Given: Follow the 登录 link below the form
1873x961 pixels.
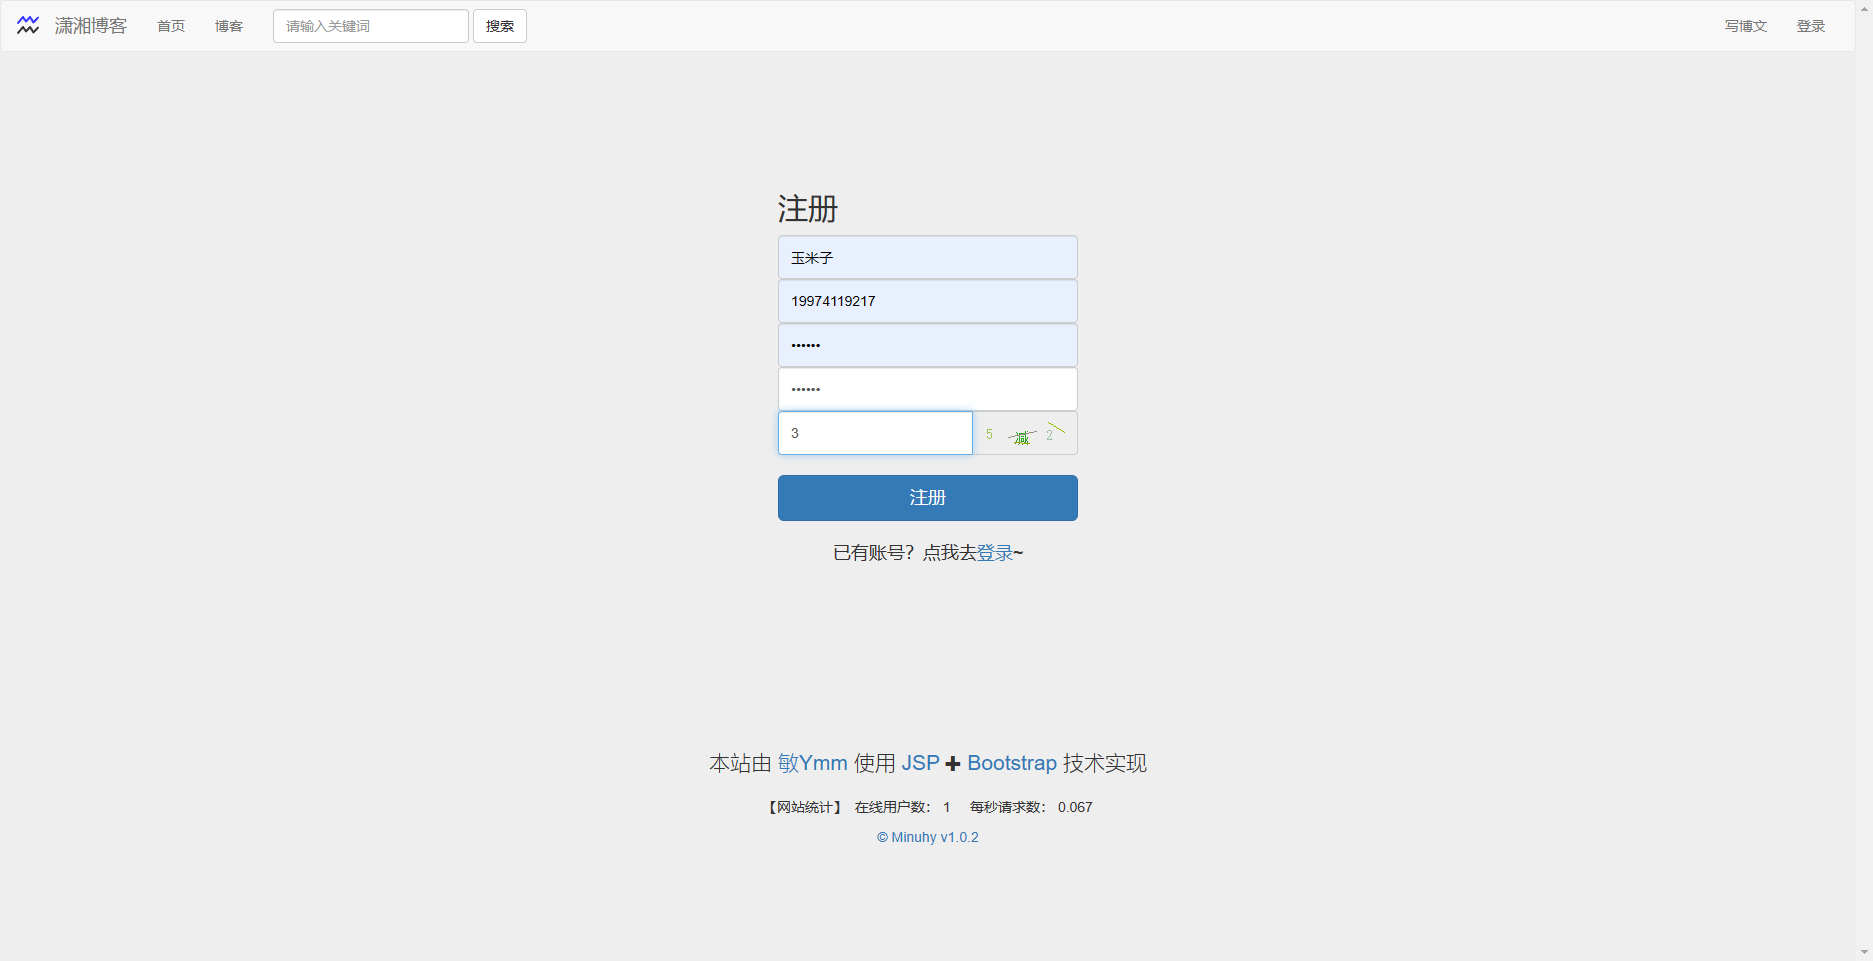Looking at the screenshot, I should [995, 553].
